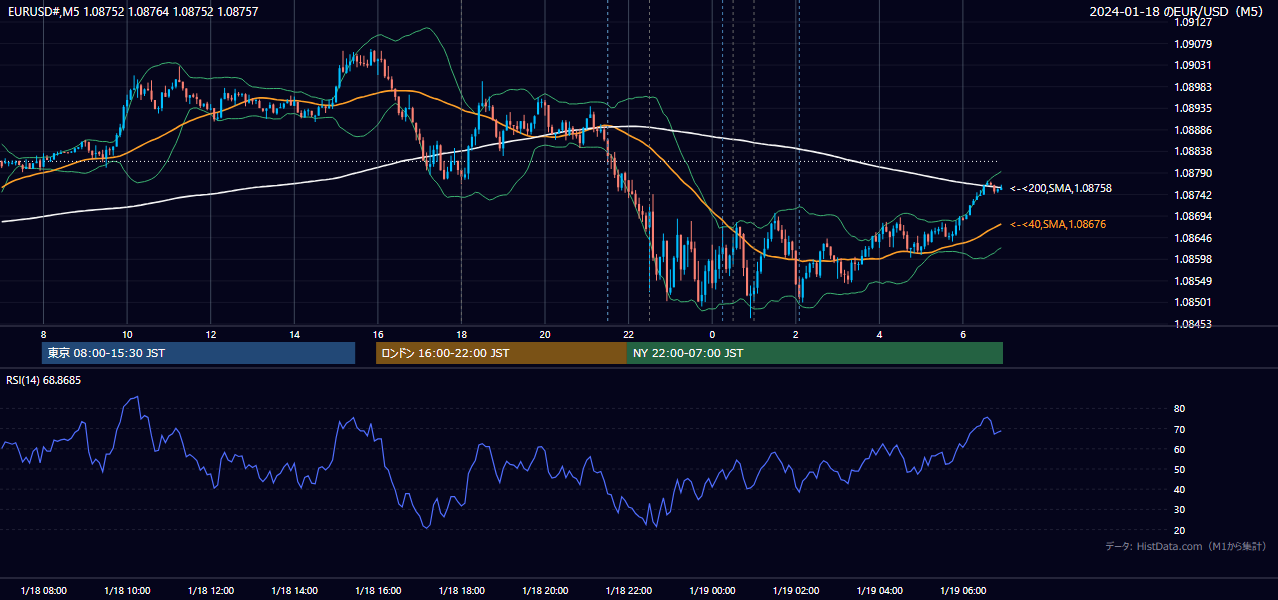Screen dimensions: 1278x600
Task: Click price axis value 1.08886
Action: (x=1193, y=130)
